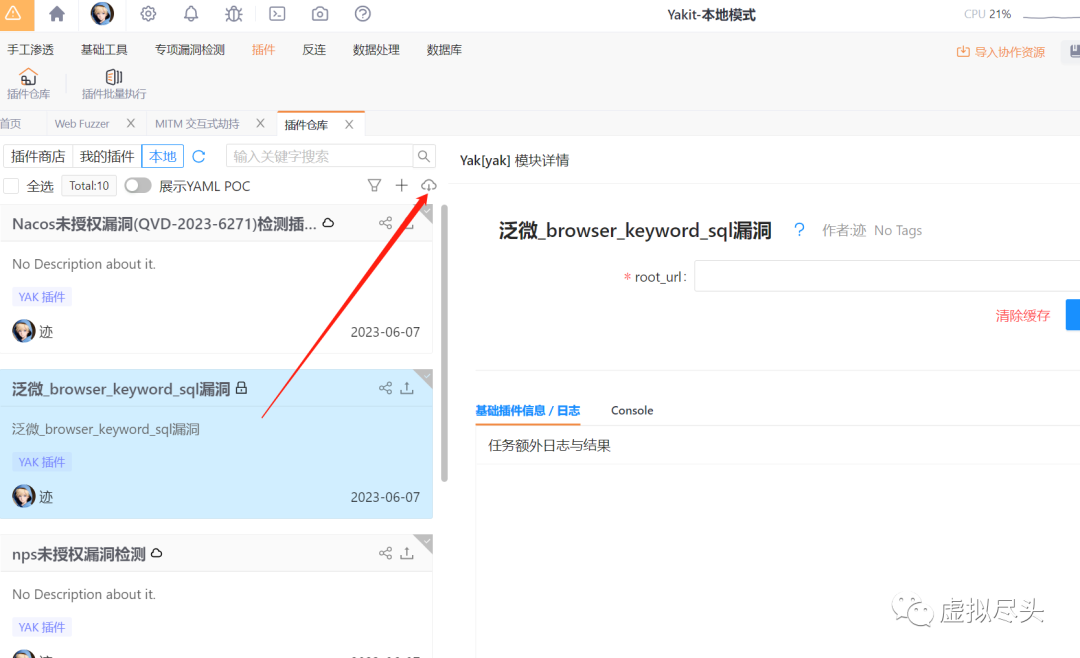1080x658 pixels.
Task: Click the orange warning triangle icon
Action: pos(13,14)
